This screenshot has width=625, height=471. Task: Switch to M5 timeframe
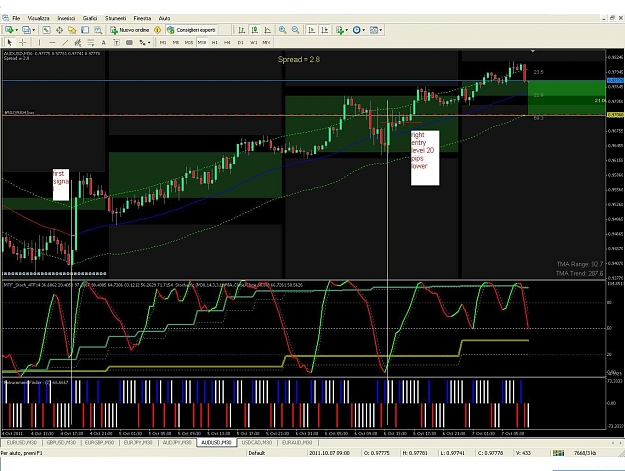point(176,42)
